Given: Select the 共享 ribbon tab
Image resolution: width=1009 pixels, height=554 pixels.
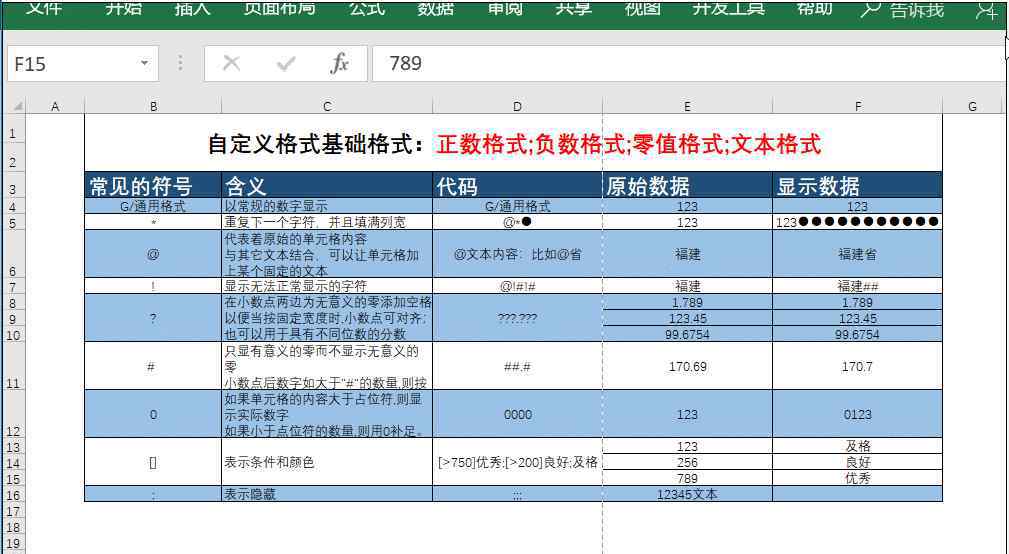Looking at the screenshot, I should (x=574, y=9).
